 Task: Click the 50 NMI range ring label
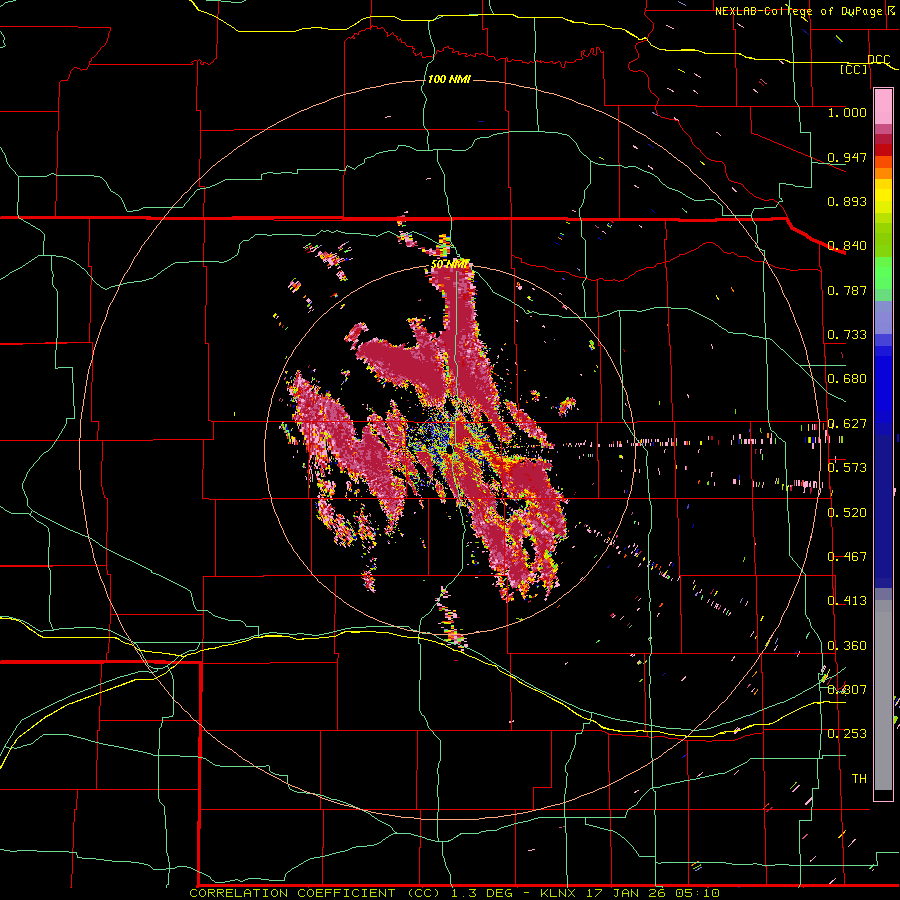[450, 264]
